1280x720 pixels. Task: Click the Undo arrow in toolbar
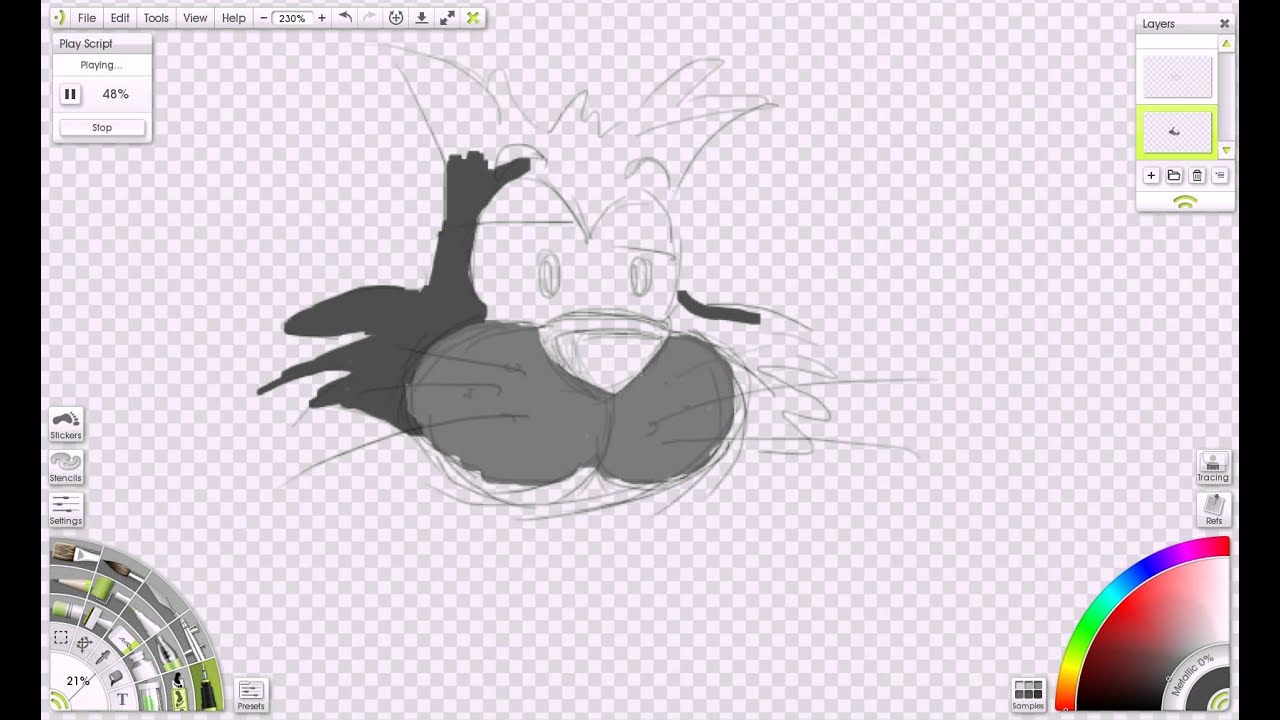pyautogui.click(x=345, y=17)
